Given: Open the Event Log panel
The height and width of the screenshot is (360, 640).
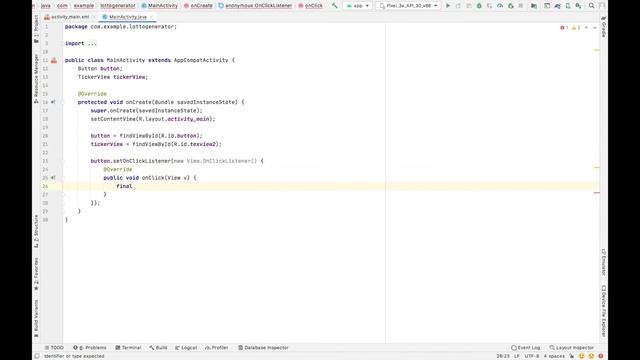Looking at the screenshot, I should coord(526,348).
